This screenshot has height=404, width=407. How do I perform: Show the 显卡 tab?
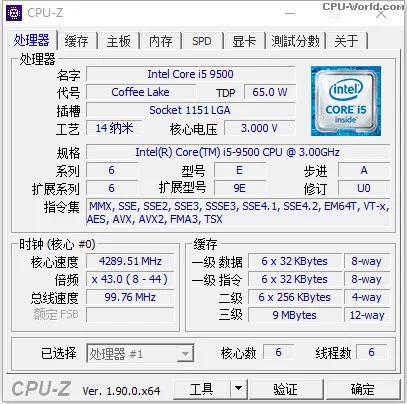point(244,41)
